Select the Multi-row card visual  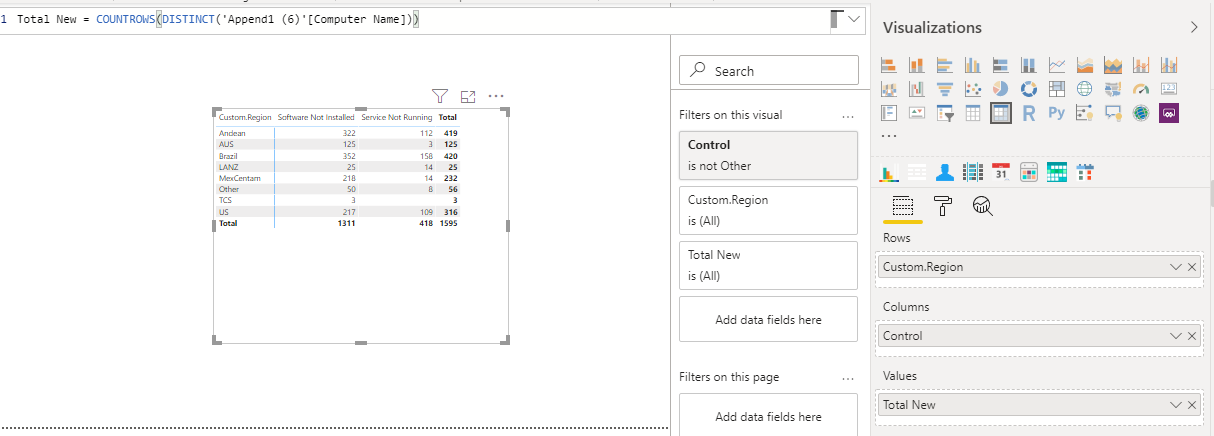click(888, 113)
